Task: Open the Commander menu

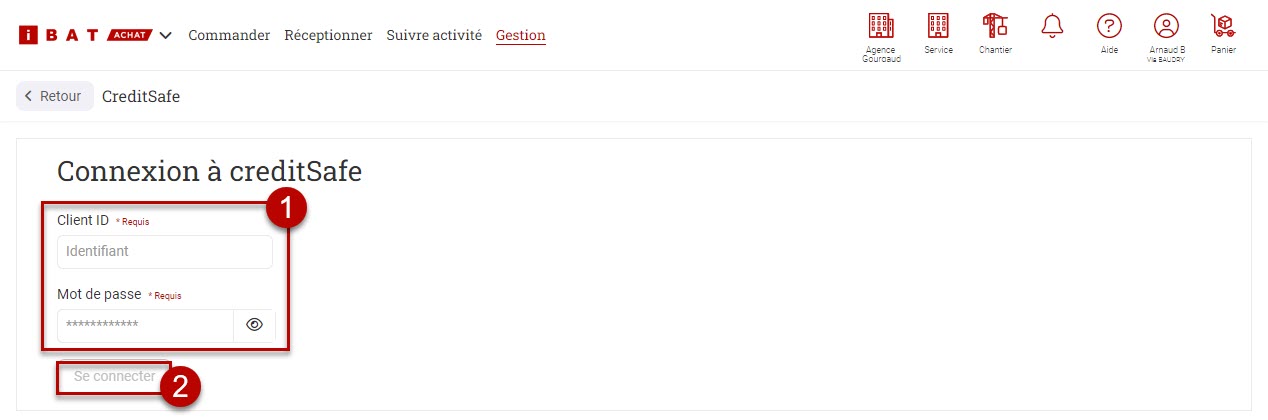Action: (x=229, y=35)
